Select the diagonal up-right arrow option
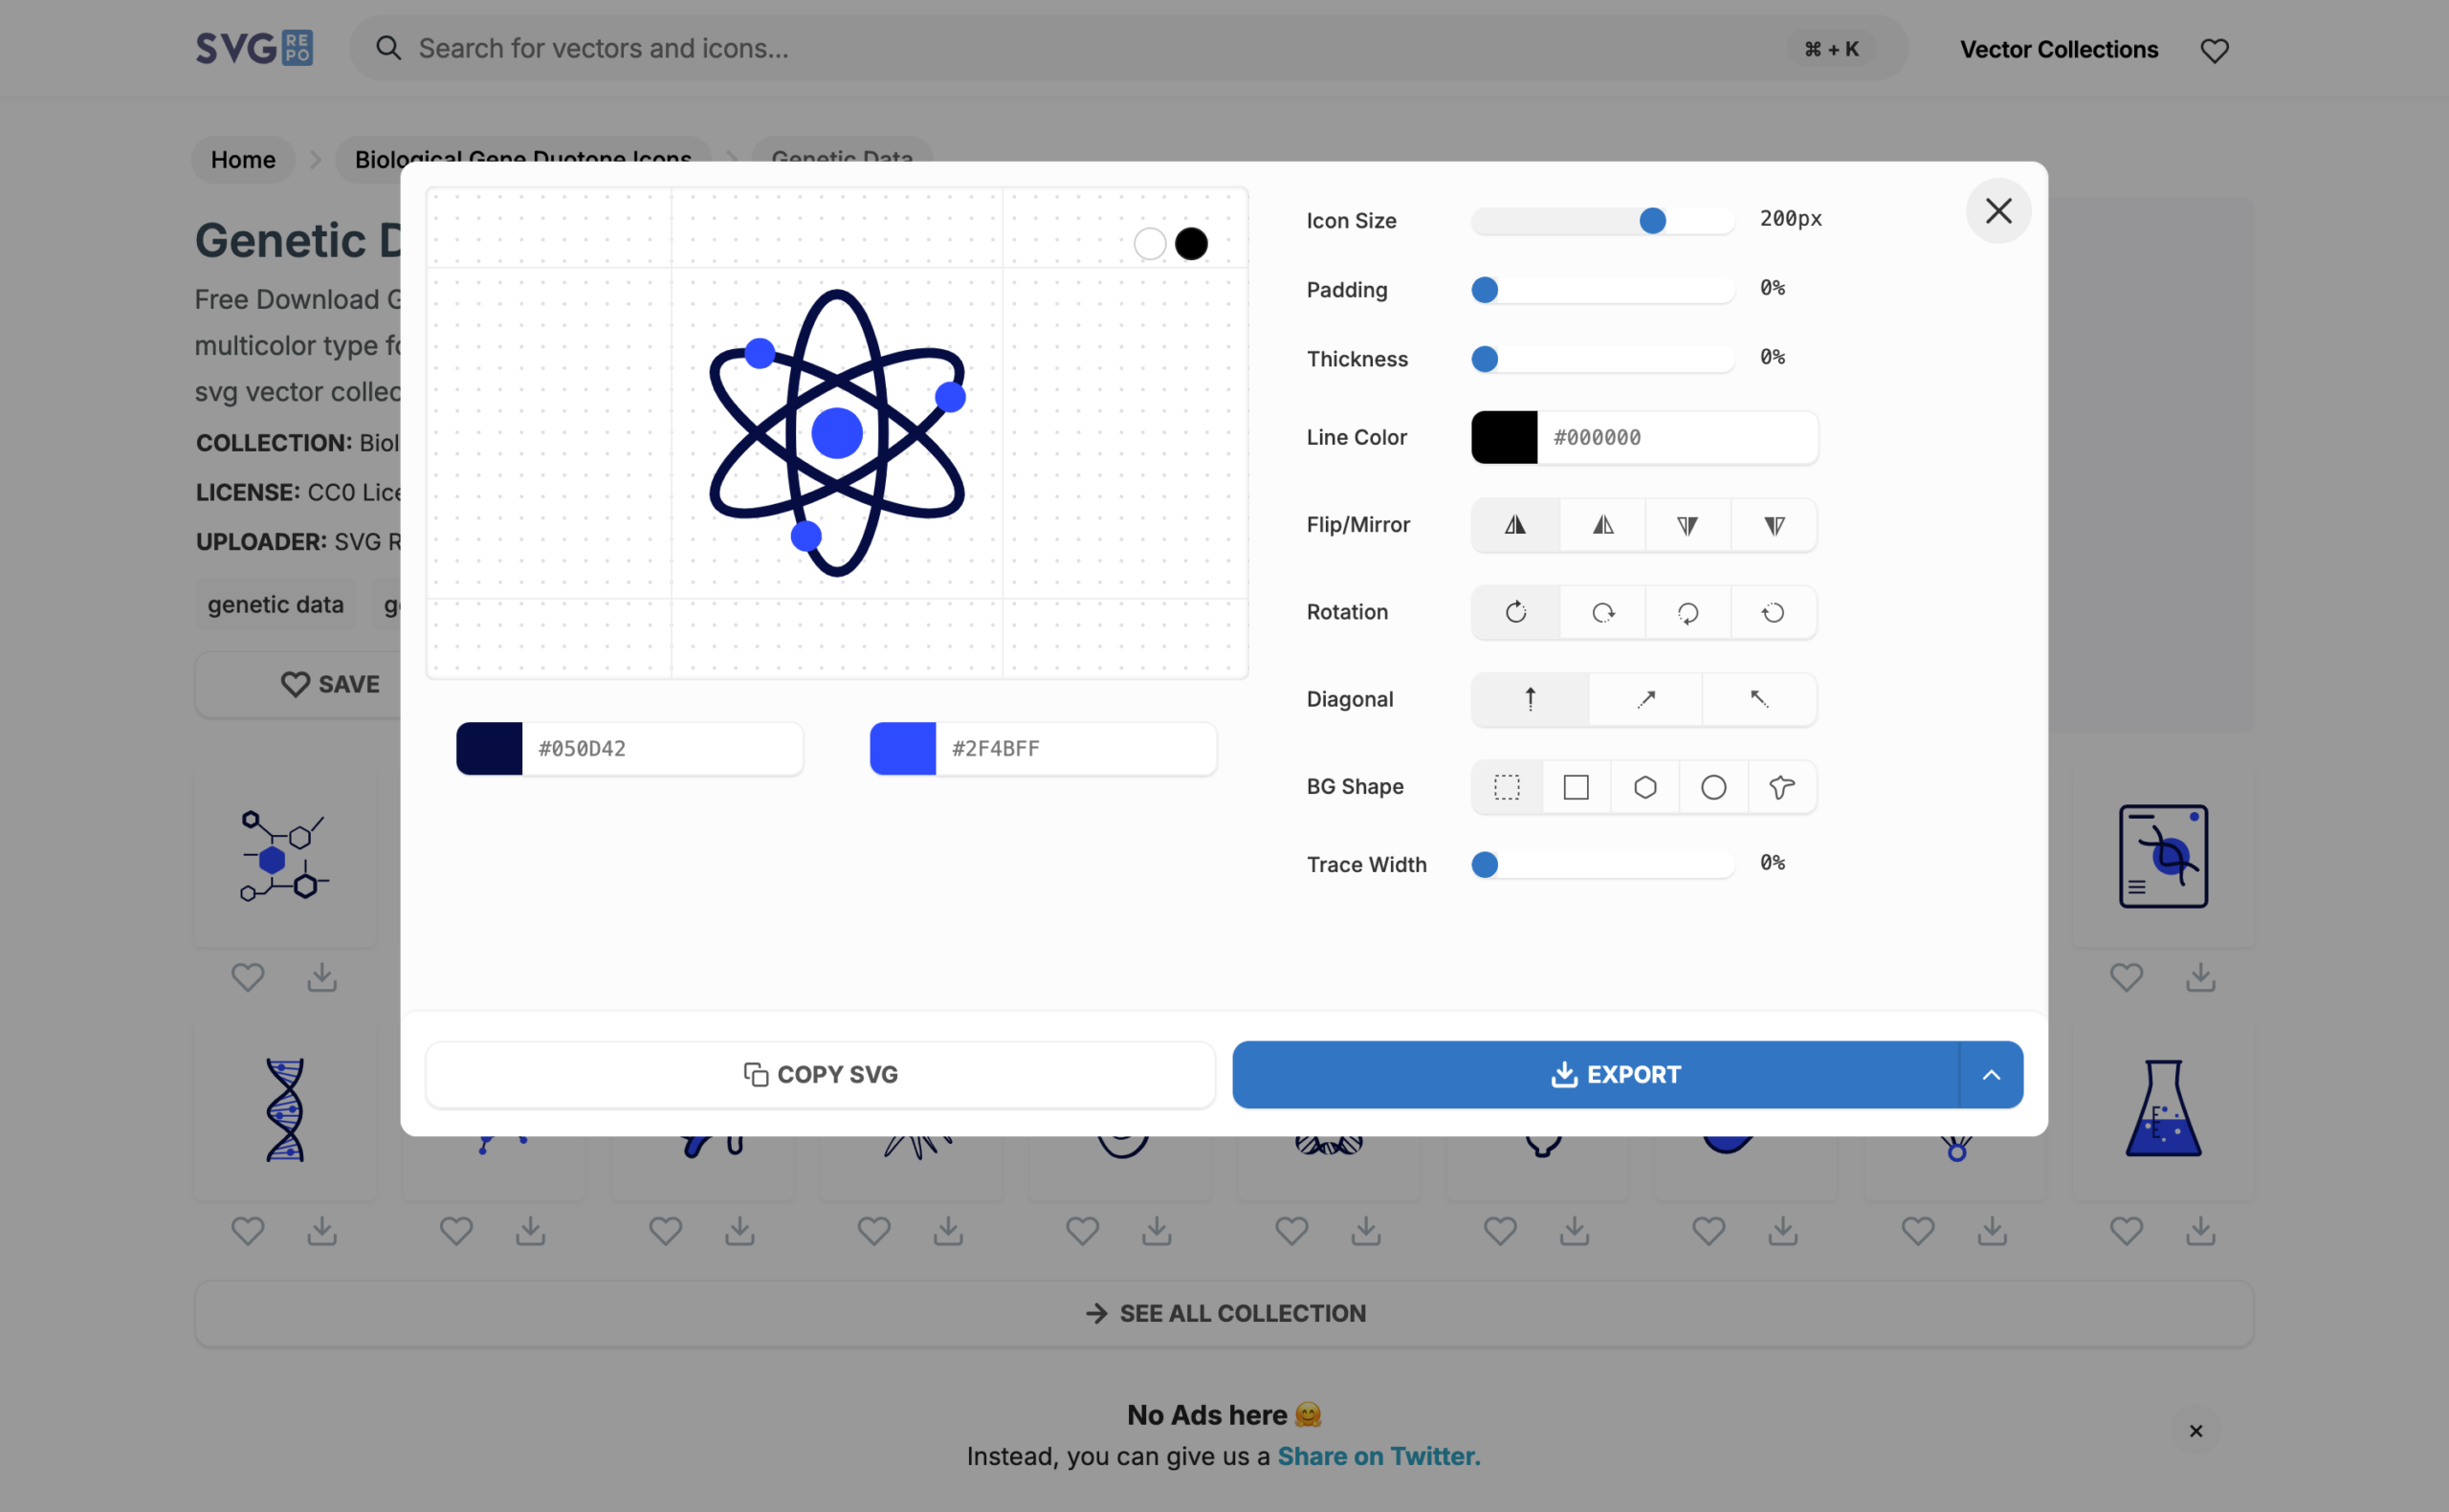The image size is (2449, 1512). pyautogui.click(x=1644, y=699)
